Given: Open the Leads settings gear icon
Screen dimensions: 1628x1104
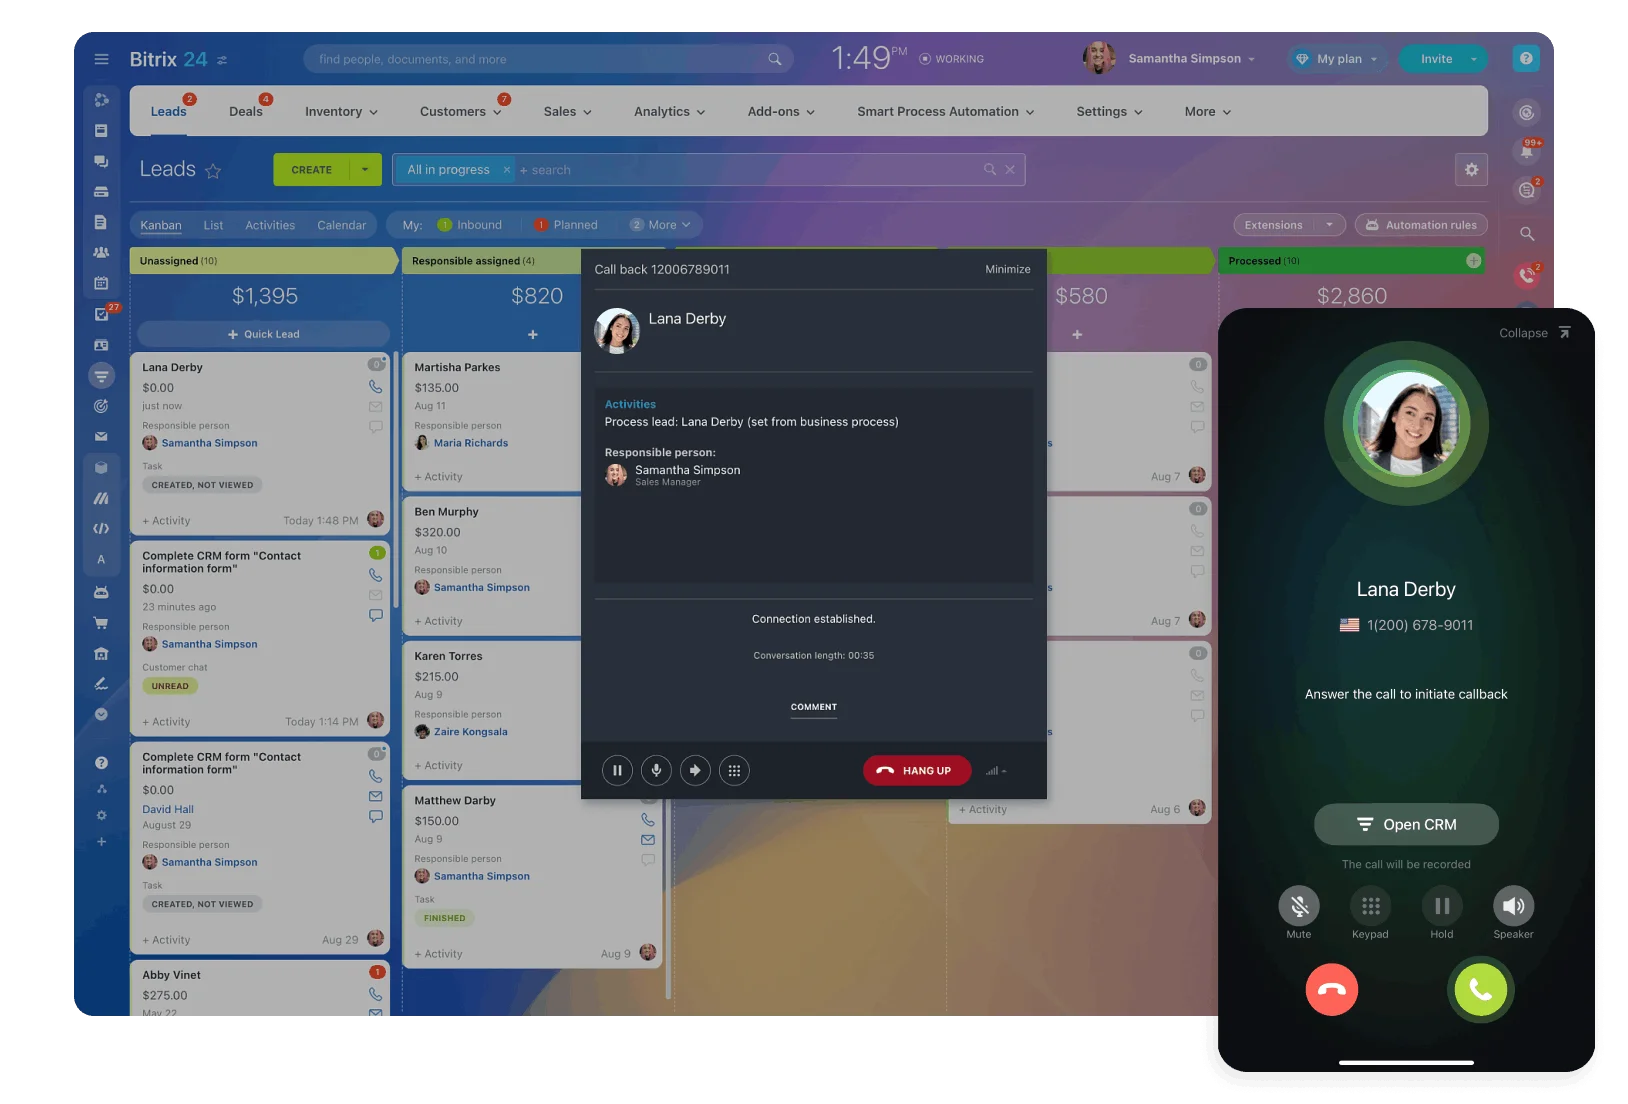Looking at the screenshot, I should click(x=1471, y=170).
